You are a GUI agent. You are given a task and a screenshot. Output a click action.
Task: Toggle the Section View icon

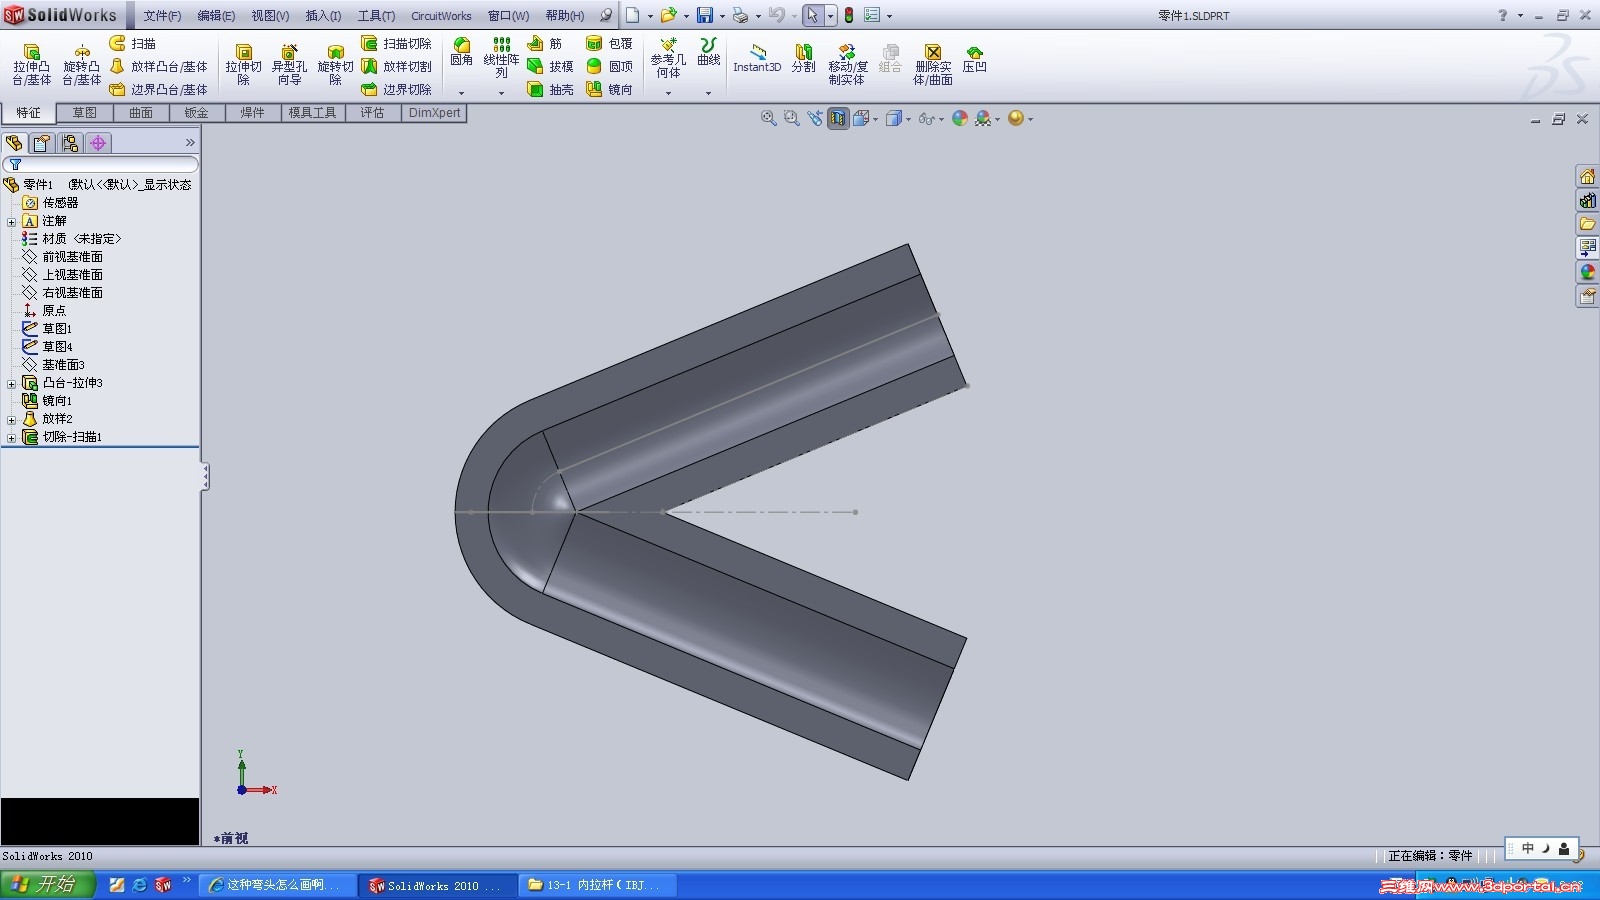838,118
